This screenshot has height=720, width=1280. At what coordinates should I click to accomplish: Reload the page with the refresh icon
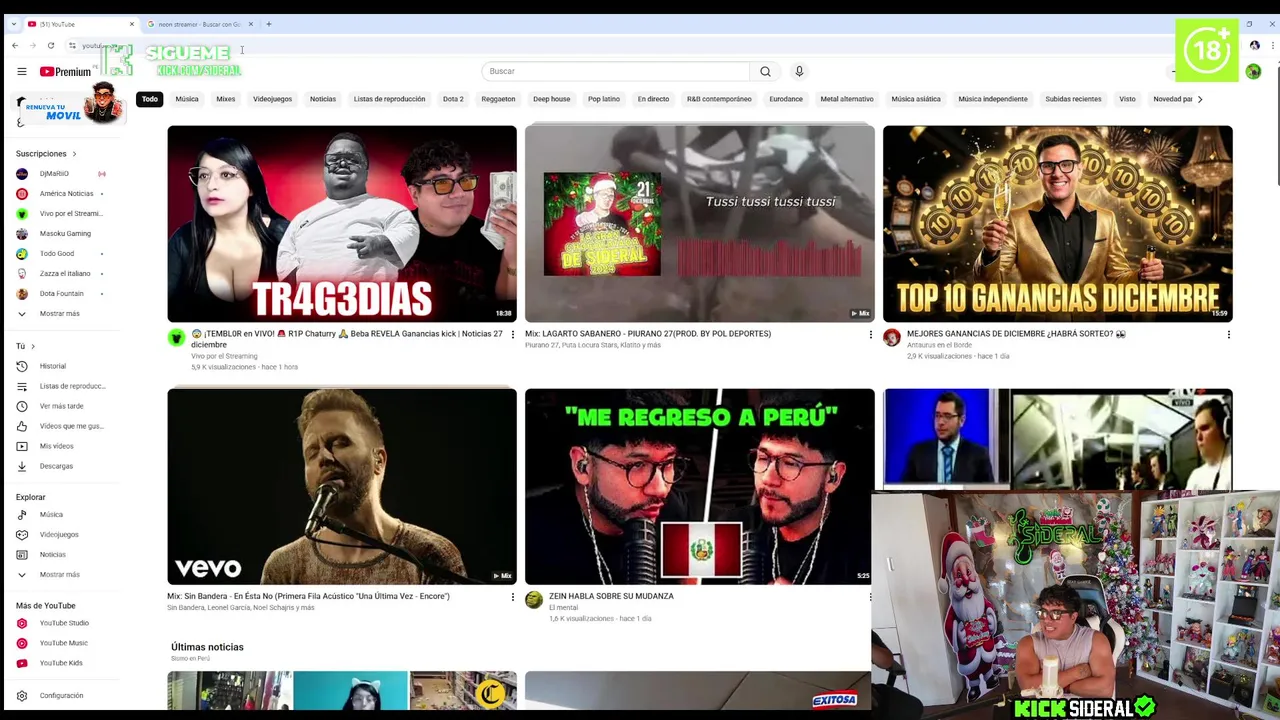tap(51, 45)
